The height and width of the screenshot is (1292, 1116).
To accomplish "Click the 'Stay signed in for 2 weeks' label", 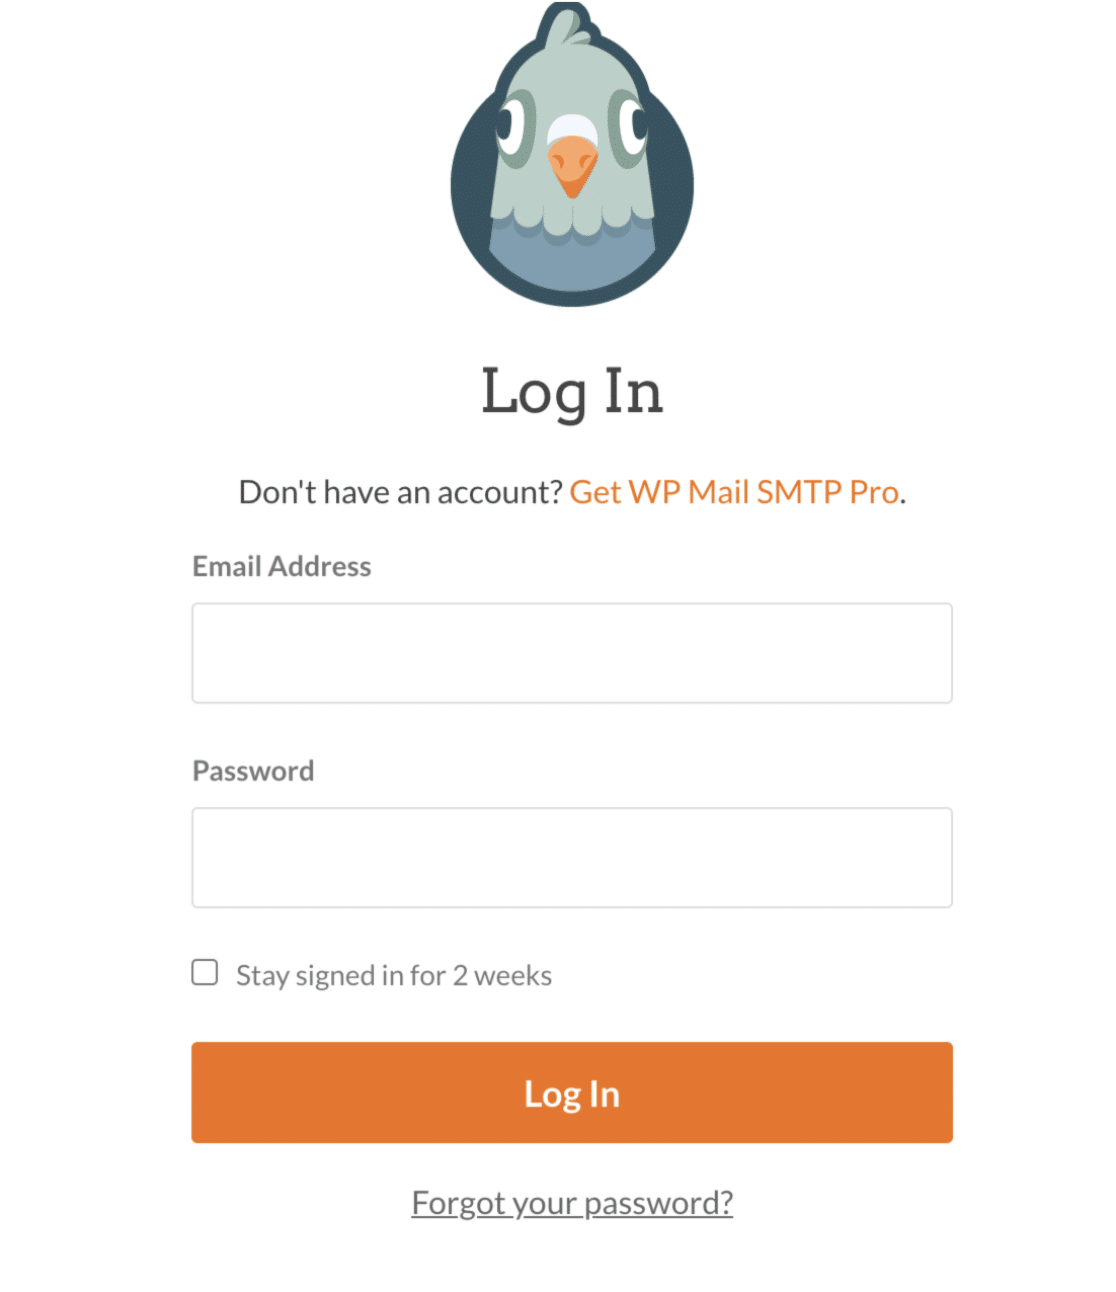I will tap(394, 975).
